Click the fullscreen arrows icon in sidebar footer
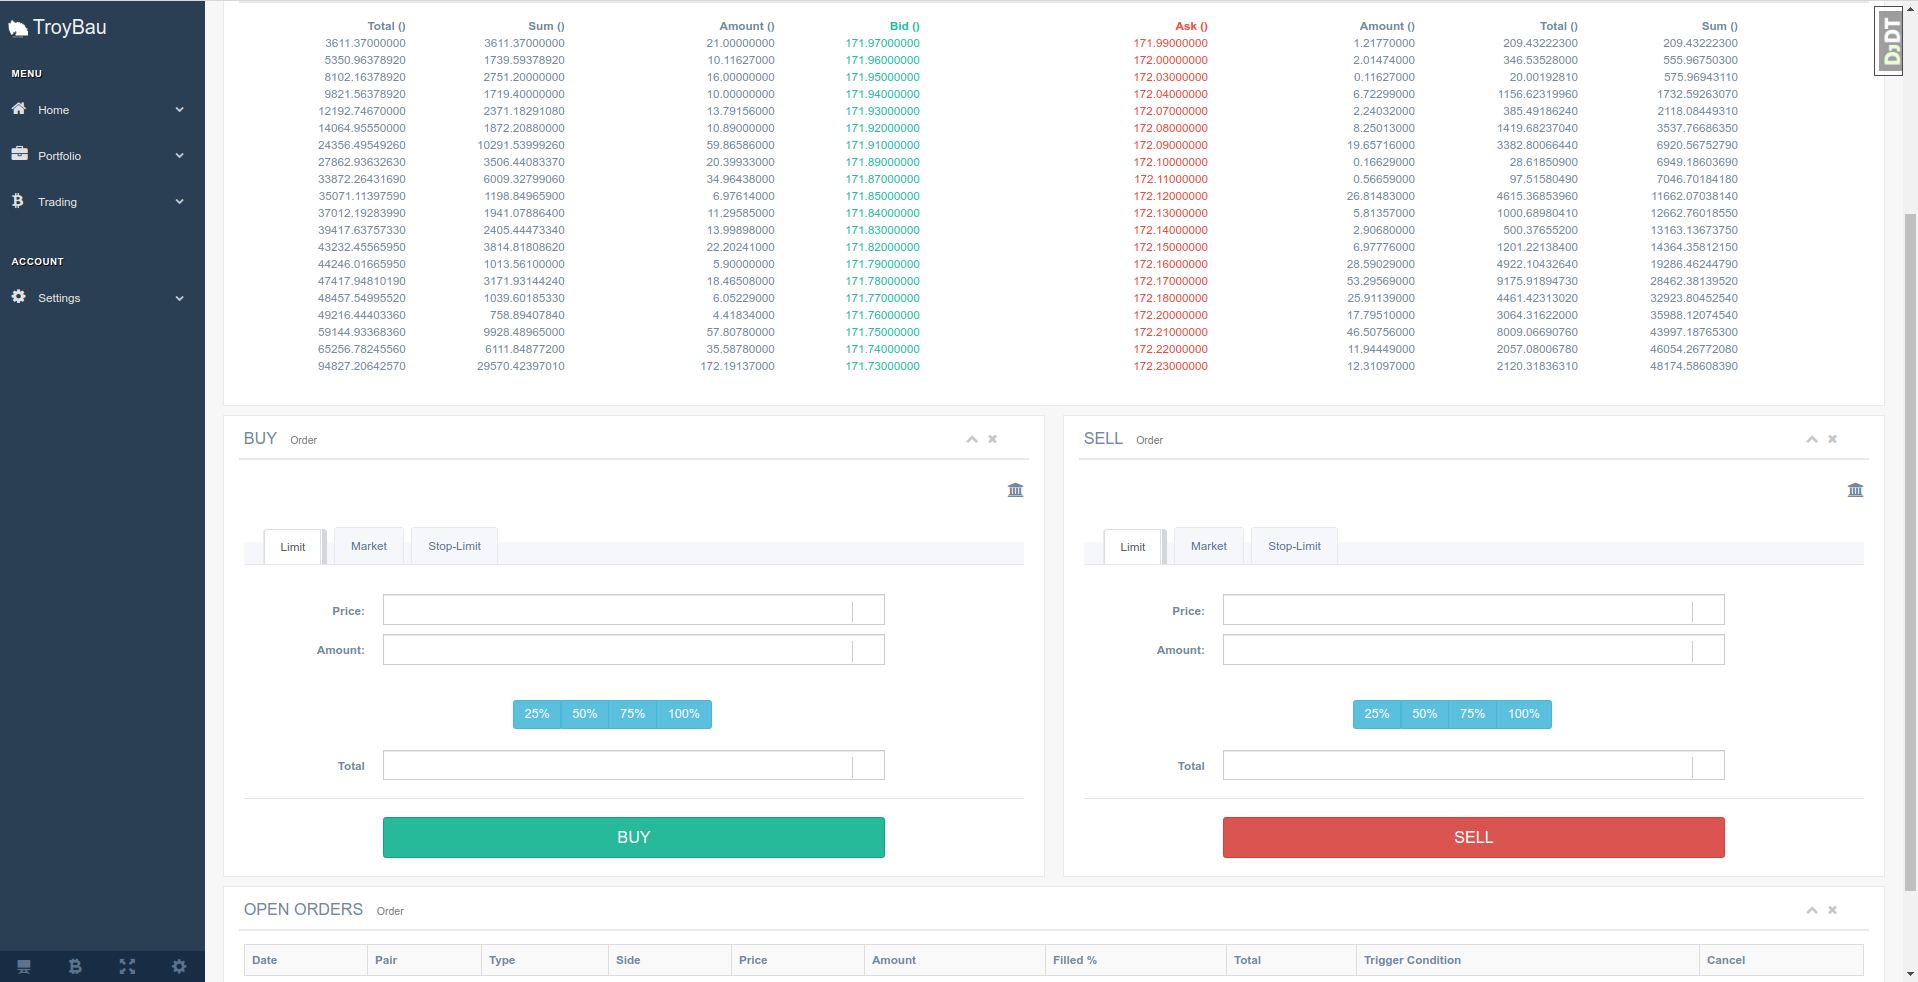The width and height of the screenshot is (1918, 982). 127,967
